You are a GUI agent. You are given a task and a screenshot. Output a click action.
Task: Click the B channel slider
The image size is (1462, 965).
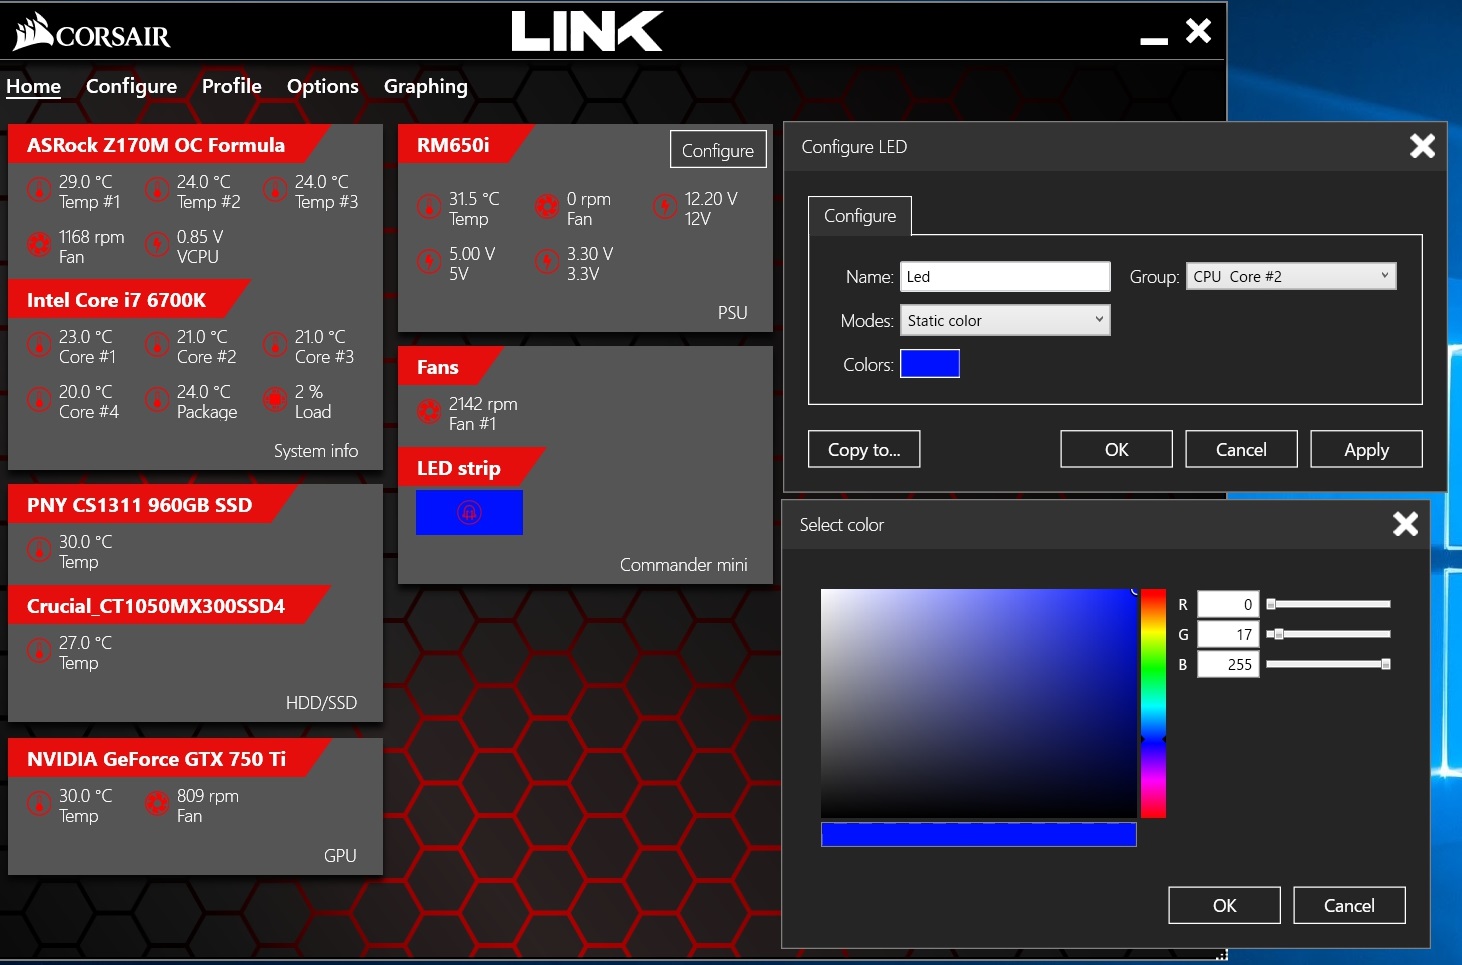[x=1328, y=664]
